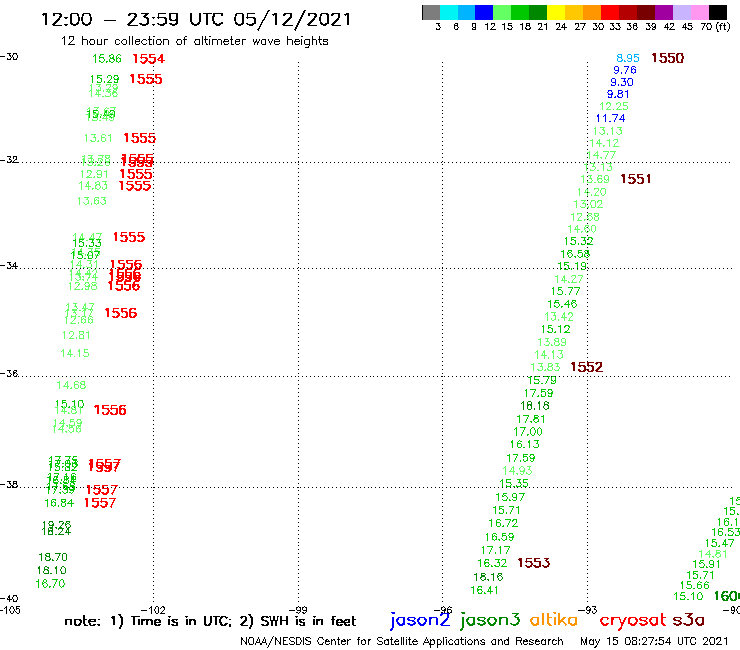The image size is (740, 650).
Task: Select the 14.12 wave height value
Action: 604,143
